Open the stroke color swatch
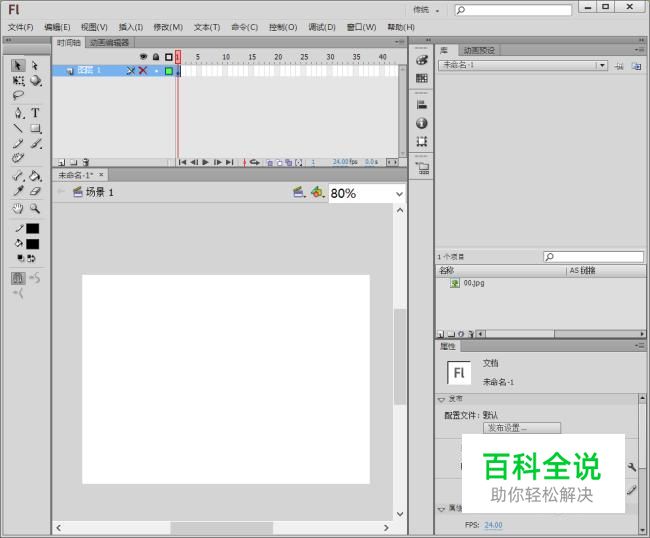 [32, 229]
